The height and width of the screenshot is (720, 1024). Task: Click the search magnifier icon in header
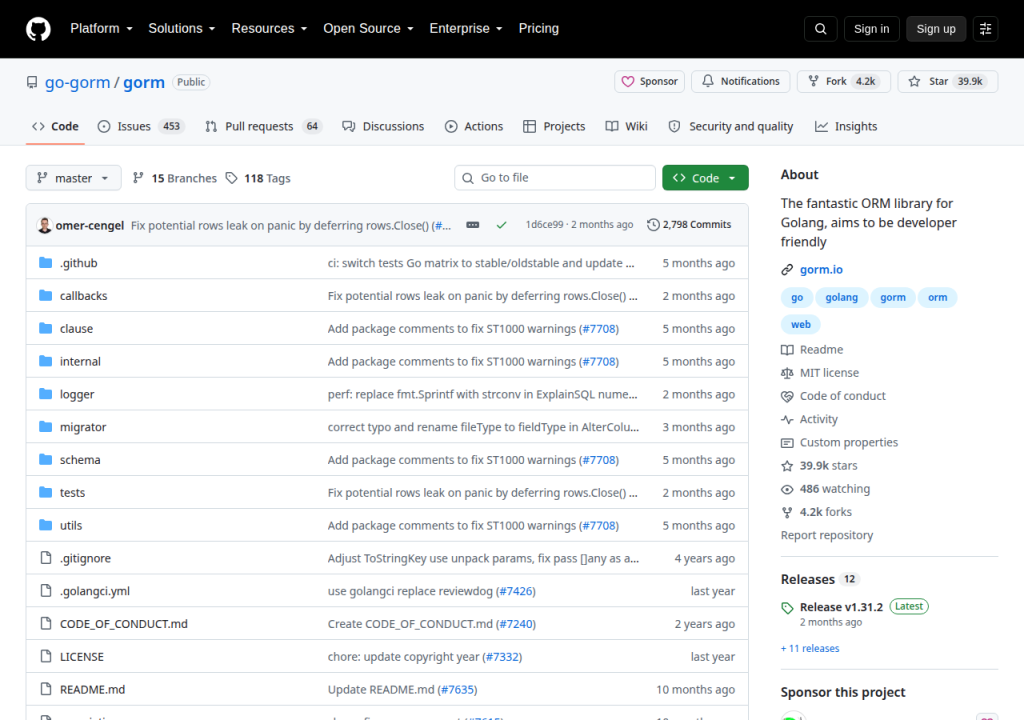(821, 29)
